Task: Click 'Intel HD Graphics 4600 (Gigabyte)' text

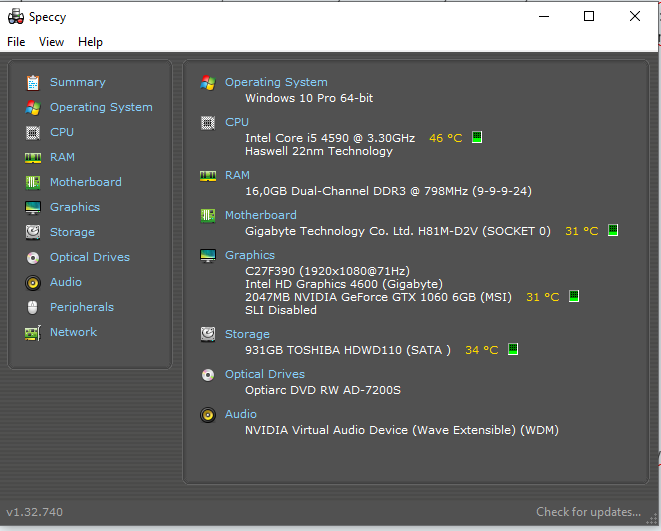Action: (x=344, y=284)
